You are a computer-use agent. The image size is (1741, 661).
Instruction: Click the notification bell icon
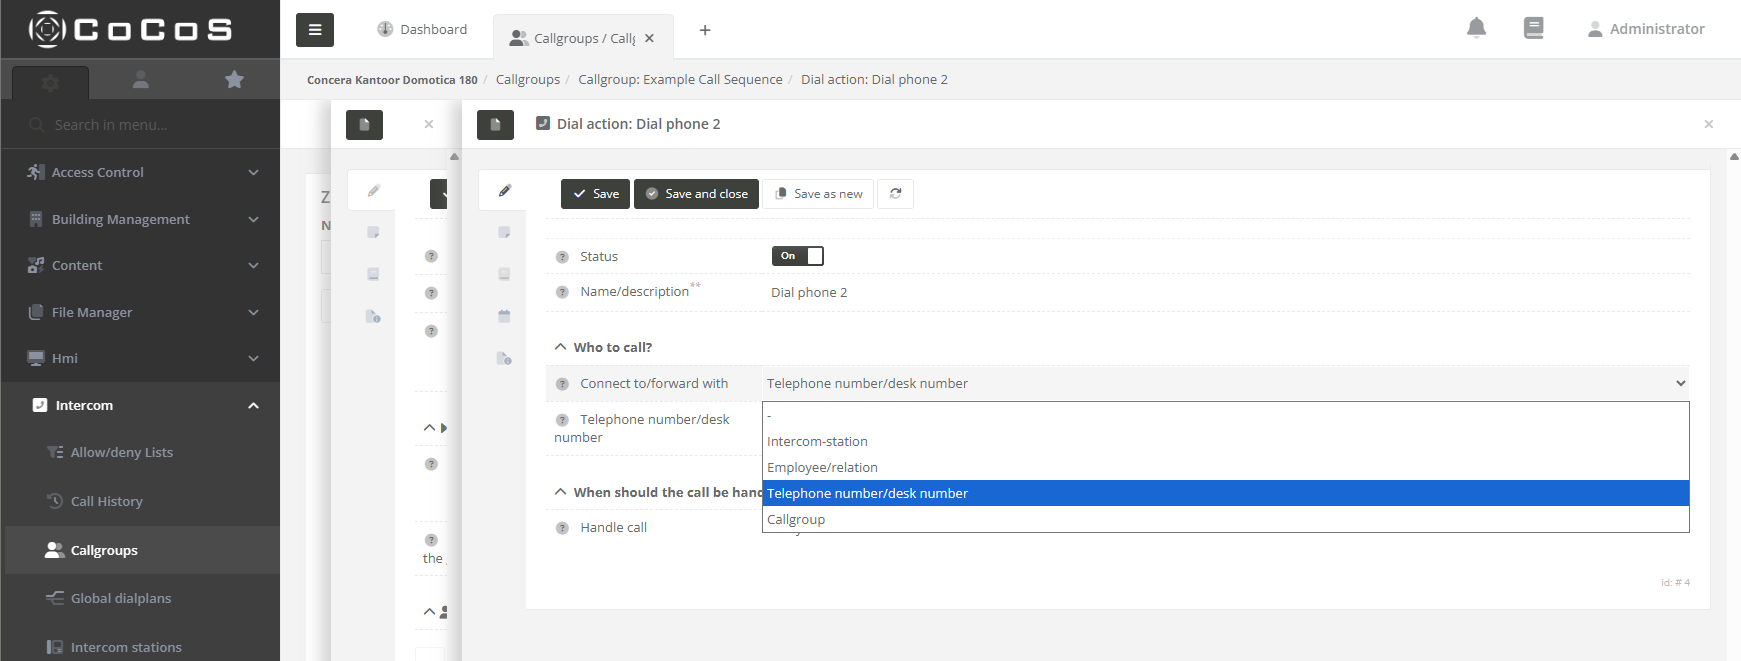click(x=1476, y=28)
